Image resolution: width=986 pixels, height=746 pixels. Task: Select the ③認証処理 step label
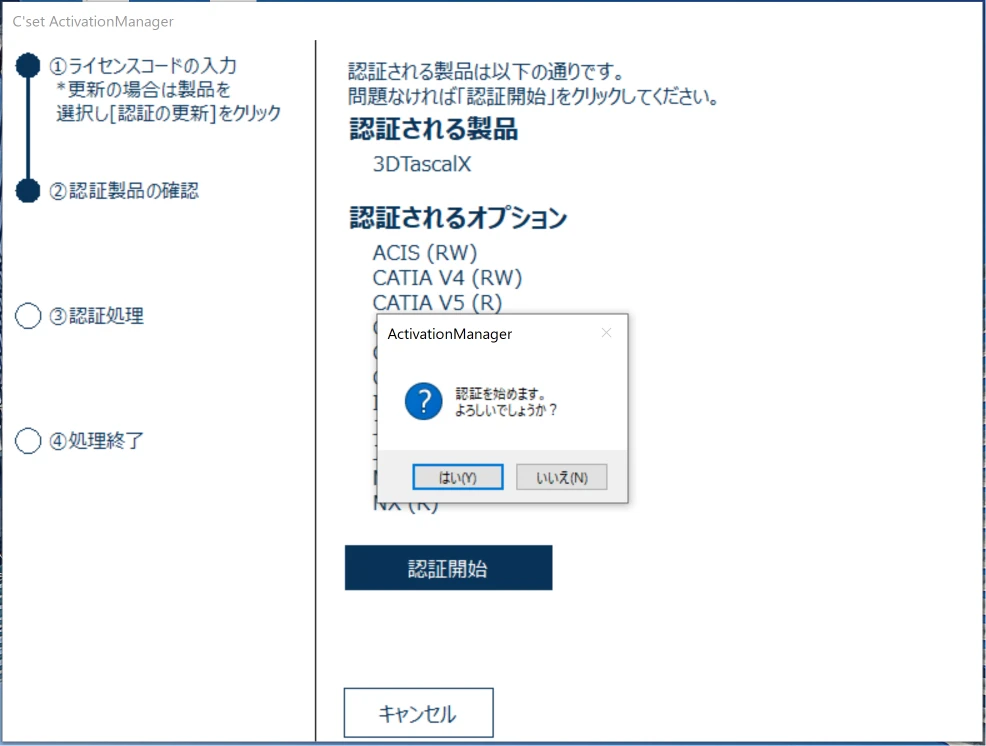(96, 316)
